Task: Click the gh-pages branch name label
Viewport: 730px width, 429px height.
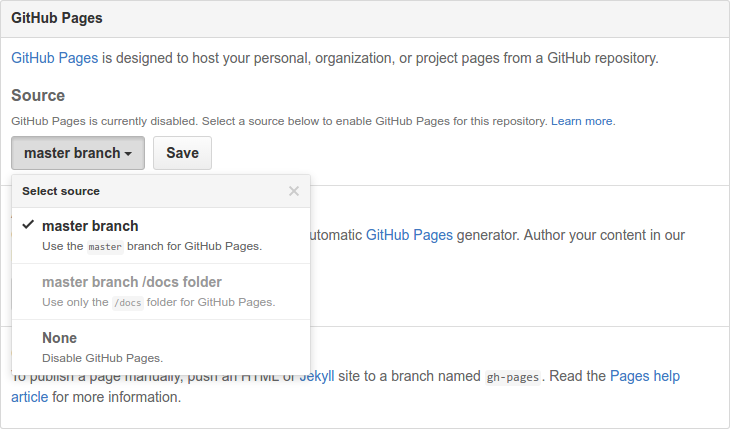Action: tap(513, 378)
